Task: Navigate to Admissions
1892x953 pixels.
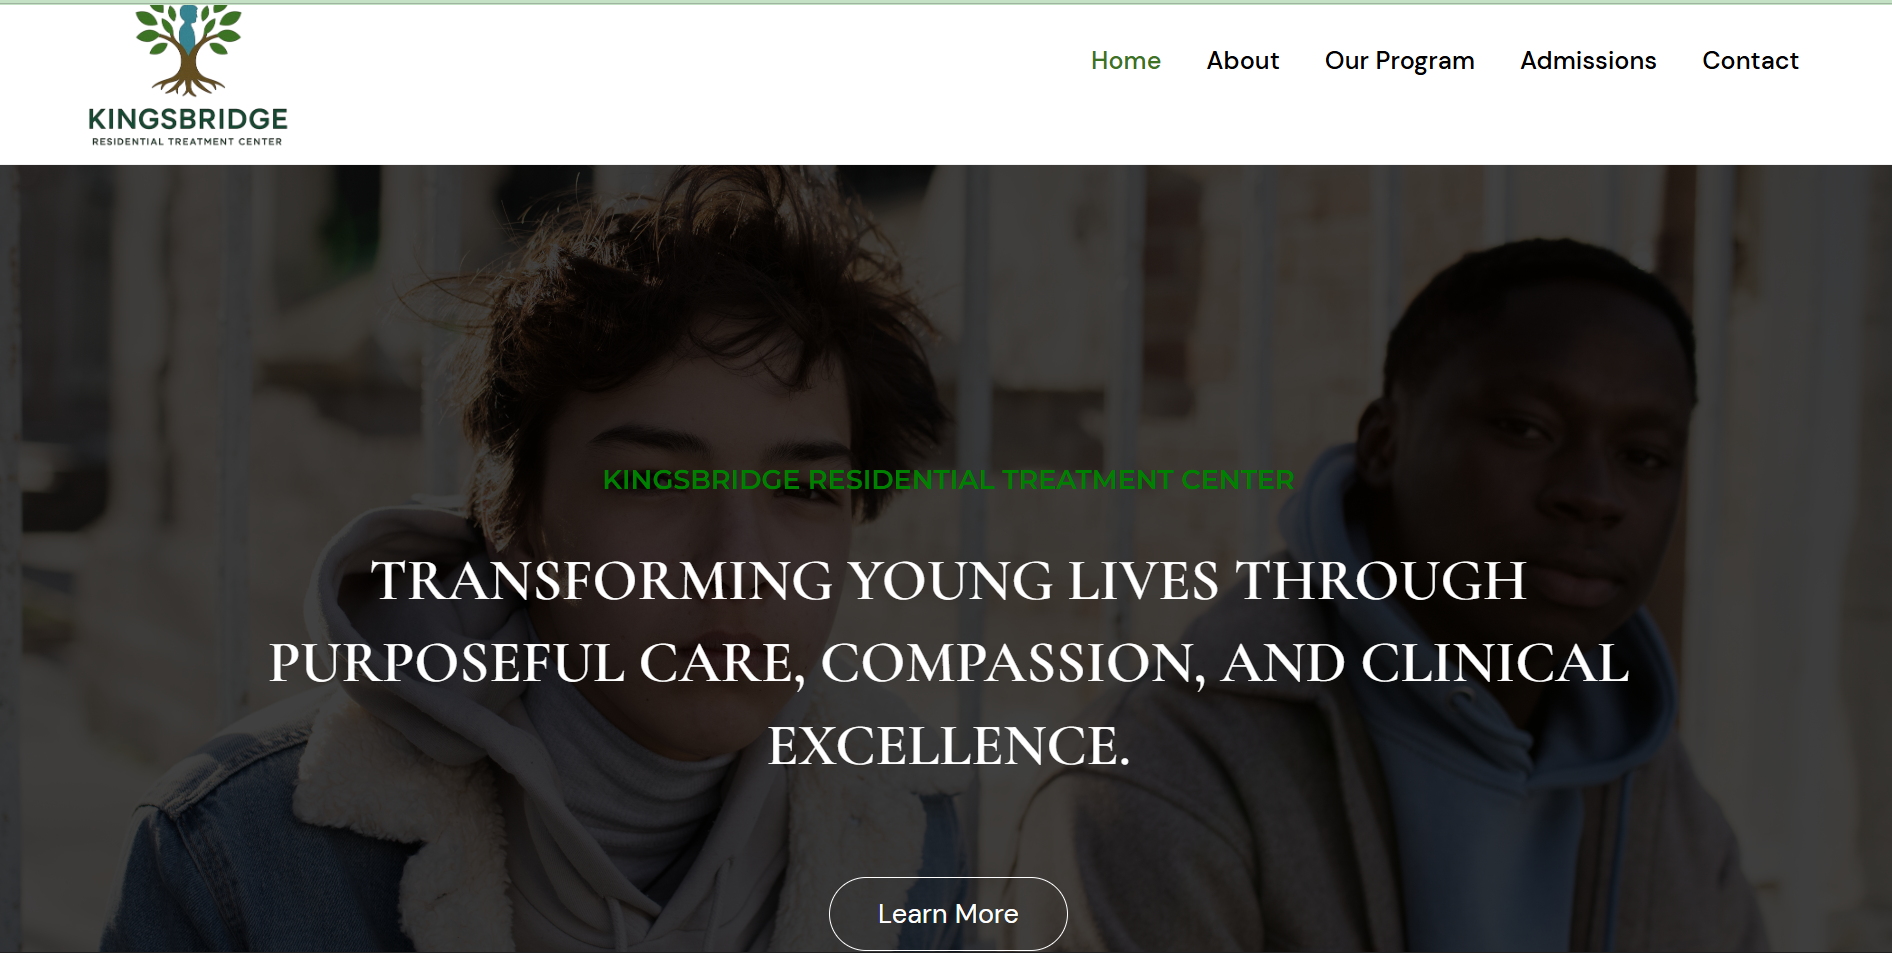Action: click(1588, 61)
